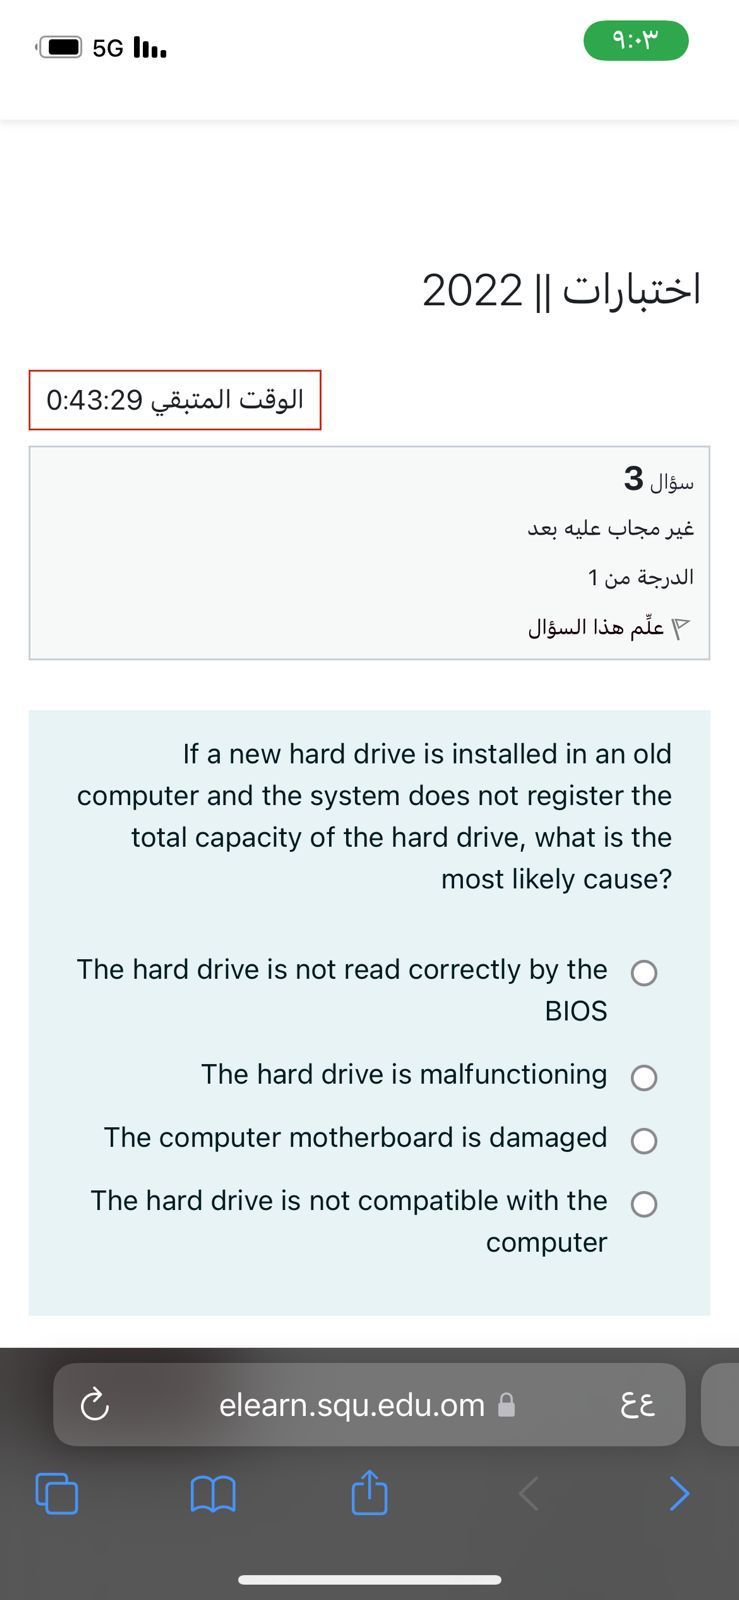Select "The hard drive is malfunctioning" option
The image size is (739, 1600).
point(644,1077)
